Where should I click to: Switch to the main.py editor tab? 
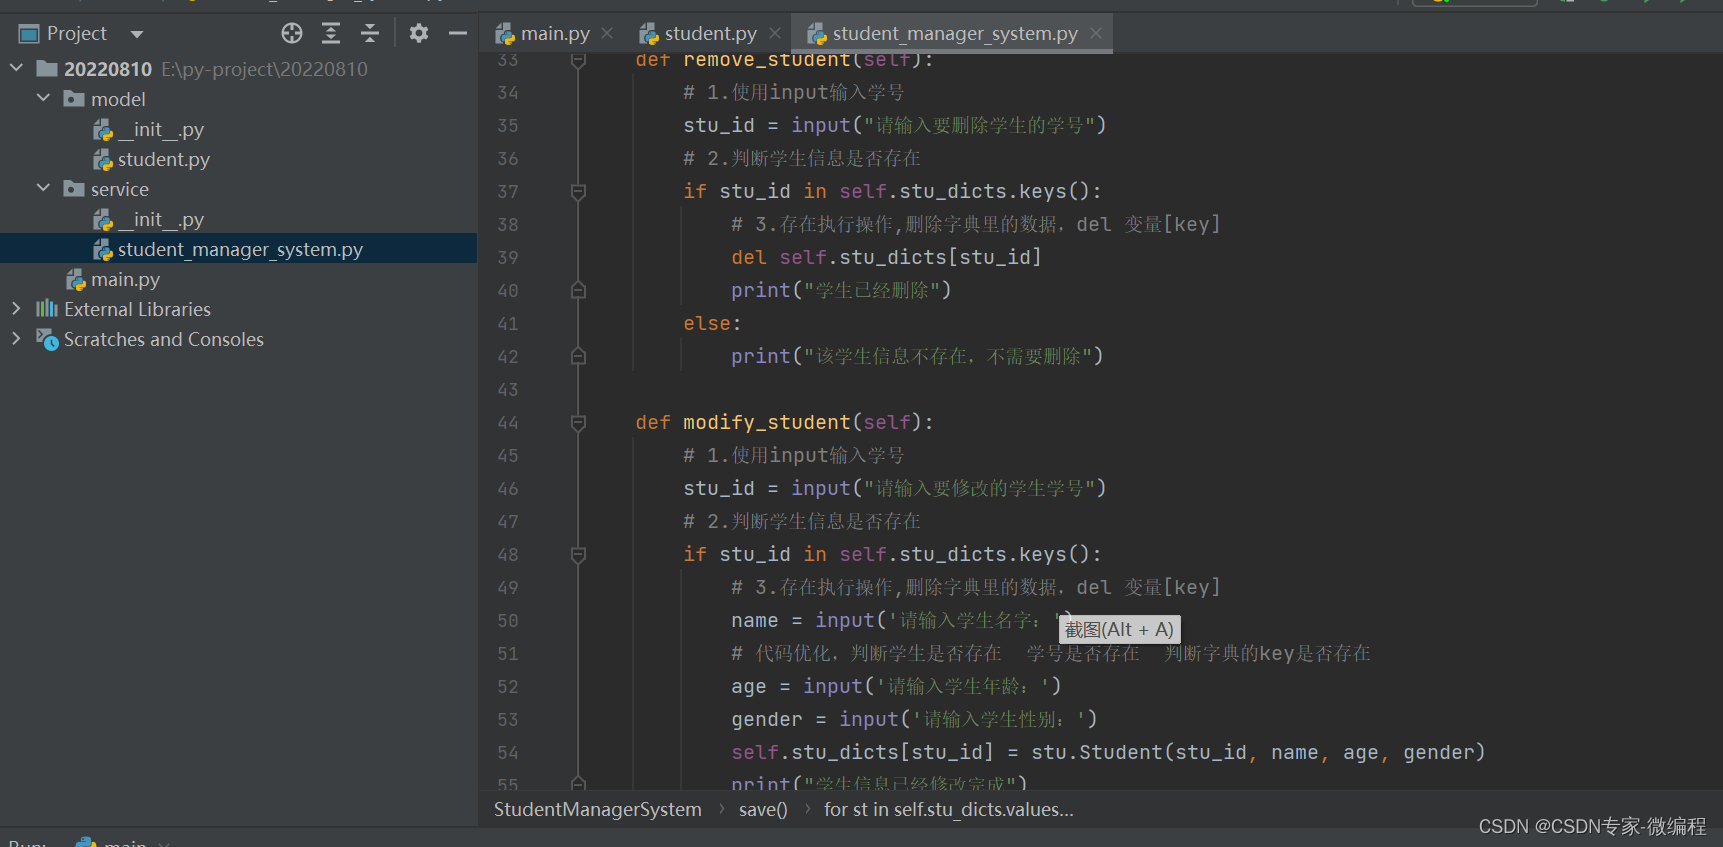[x=555, y=34]
